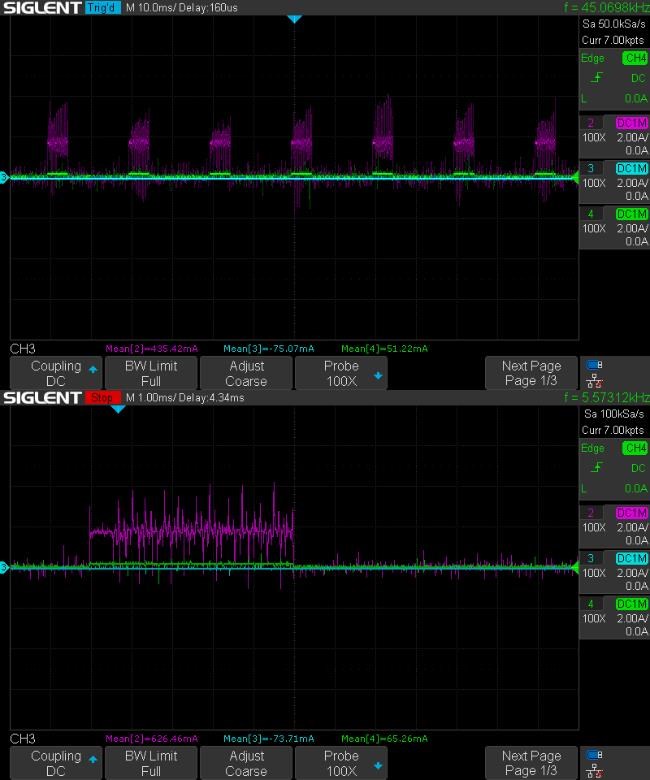Toggle Adjust Coarse in the Stop capture

(246, 763)
